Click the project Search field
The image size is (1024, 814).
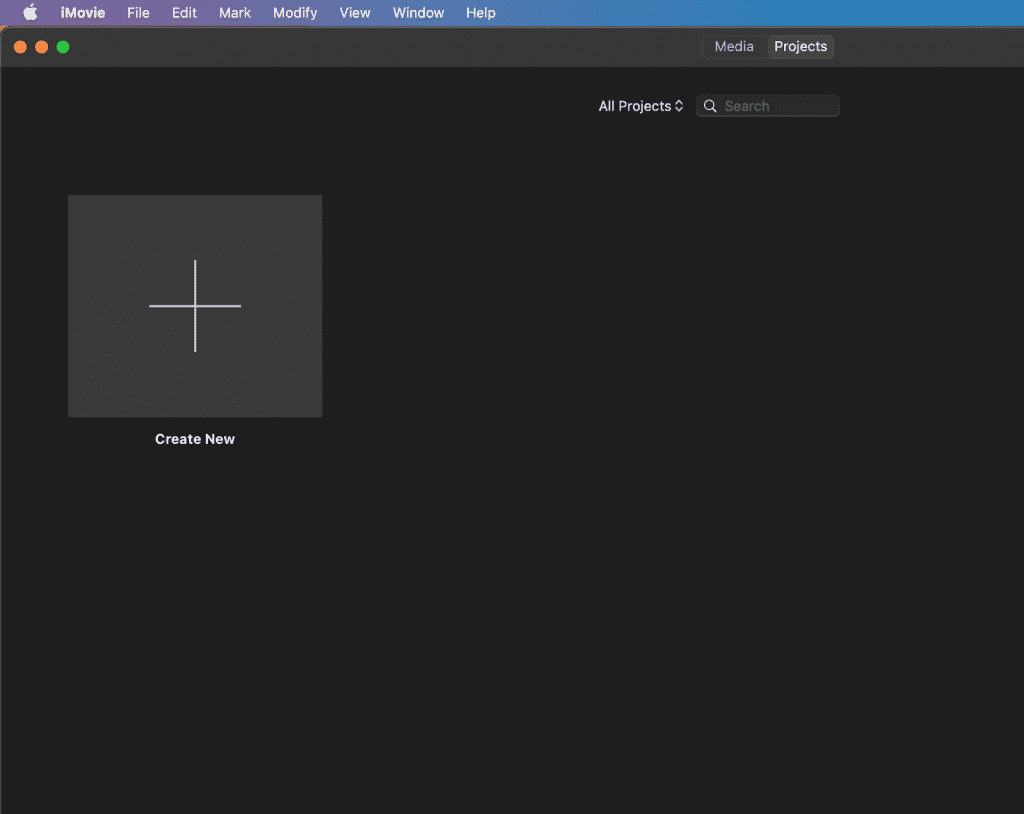tap(768, 106)
